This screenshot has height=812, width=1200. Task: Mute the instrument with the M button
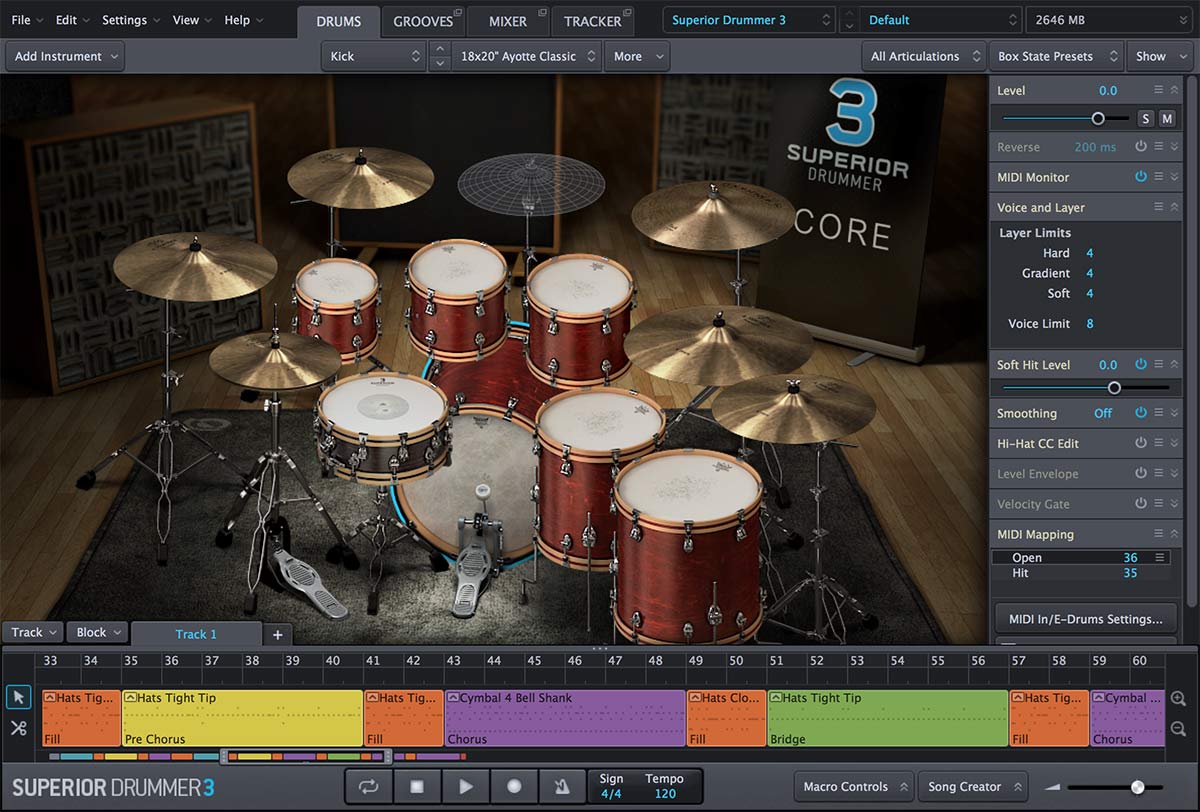(1167, 118)
